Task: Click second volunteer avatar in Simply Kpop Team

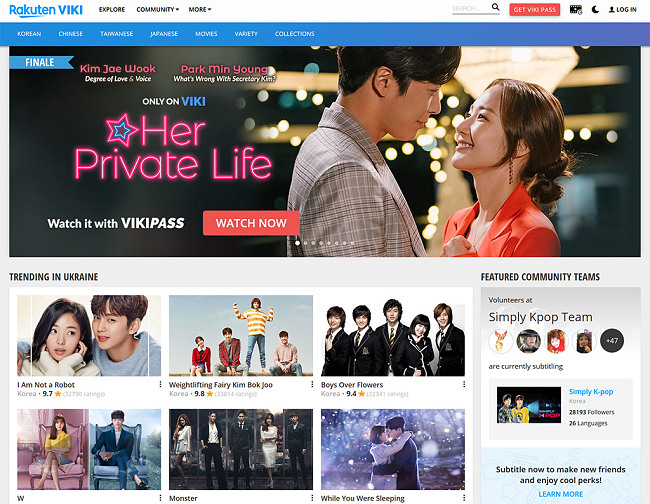Action: tap(529, 341)
